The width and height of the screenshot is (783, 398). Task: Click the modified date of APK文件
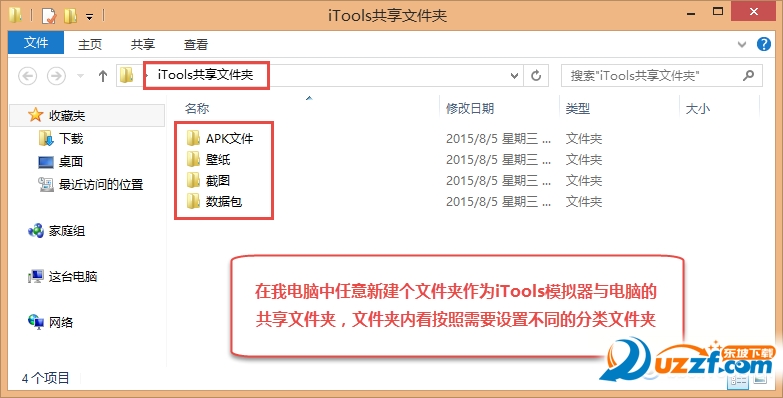click(498, 138)
